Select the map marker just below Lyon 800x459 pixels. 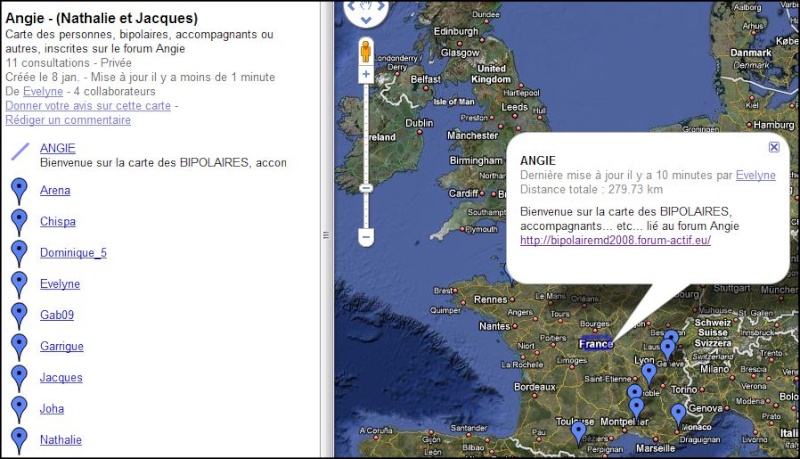point(648,374)
